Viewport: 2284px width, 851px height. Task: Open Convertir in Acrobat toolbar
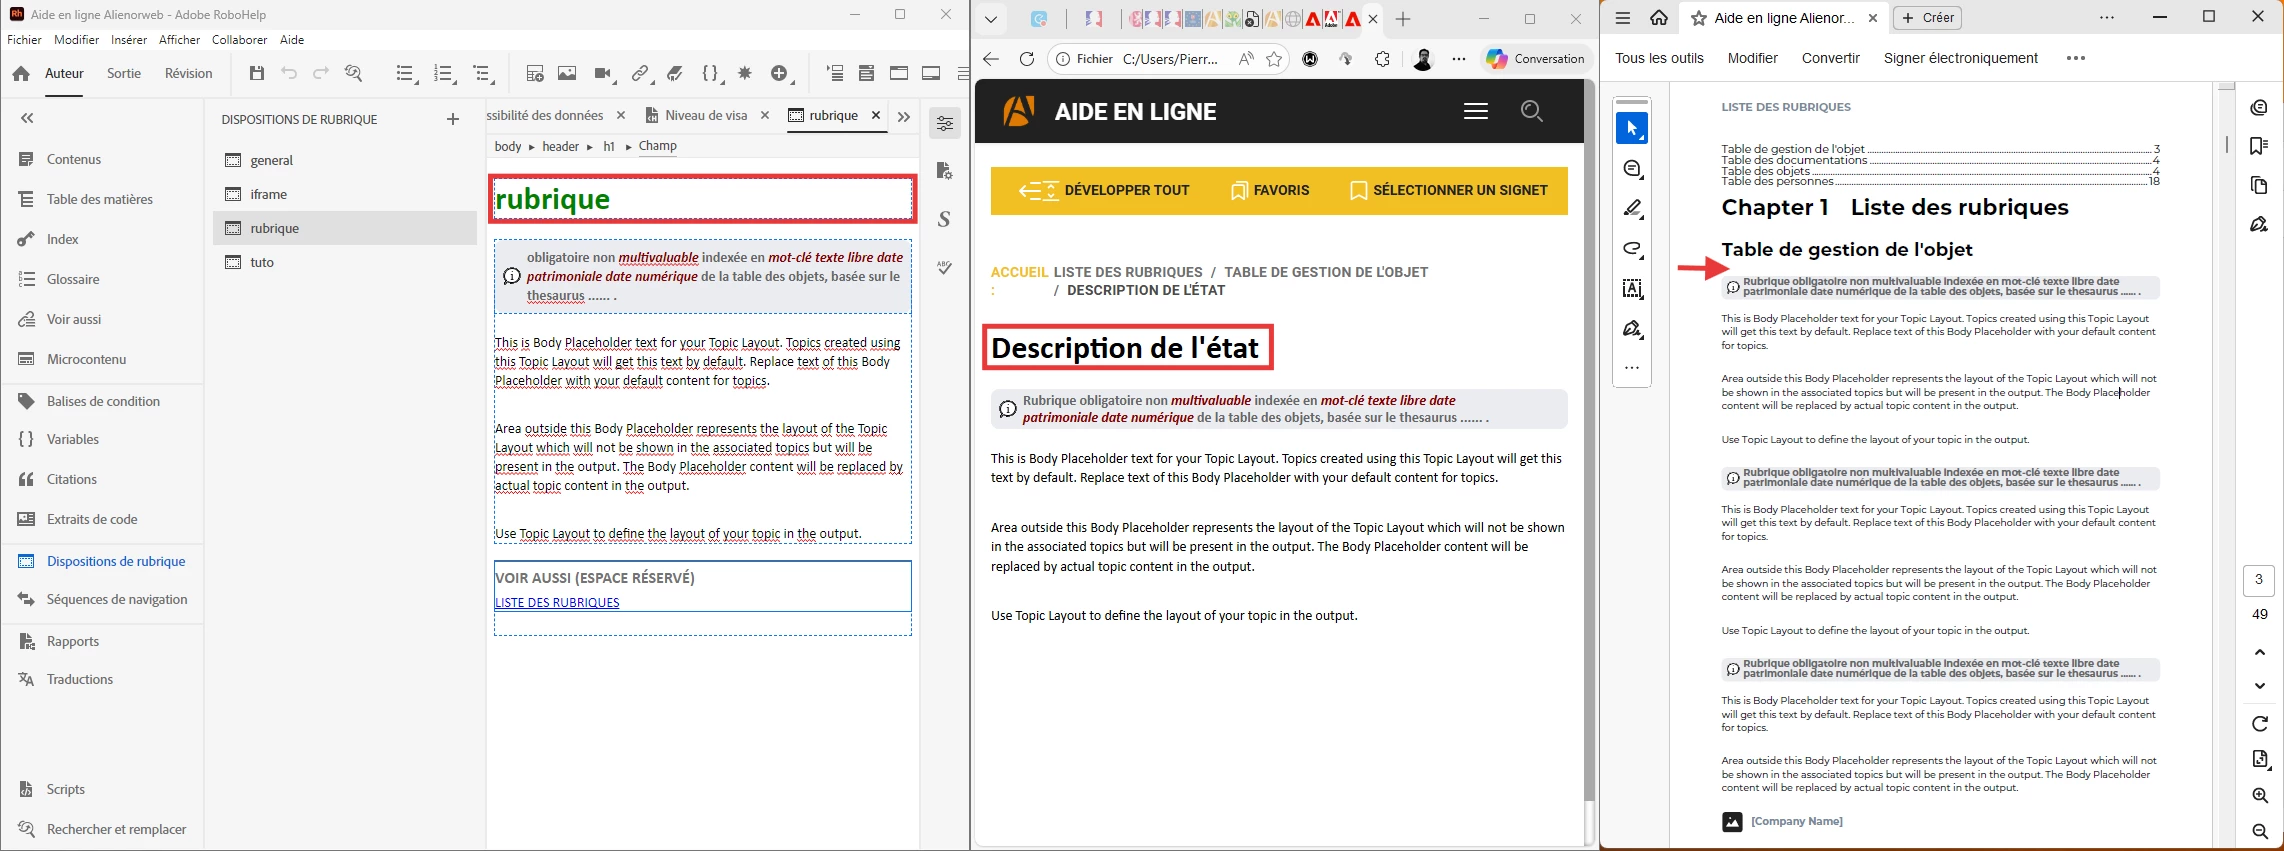point(1830,58)
